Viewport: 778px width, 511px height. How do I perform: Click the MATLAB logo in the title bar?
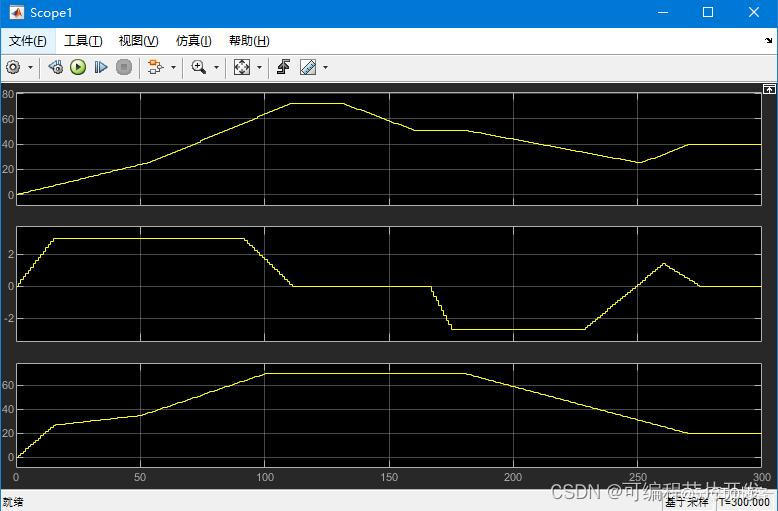pyautogui.click(x=16, y=12)
